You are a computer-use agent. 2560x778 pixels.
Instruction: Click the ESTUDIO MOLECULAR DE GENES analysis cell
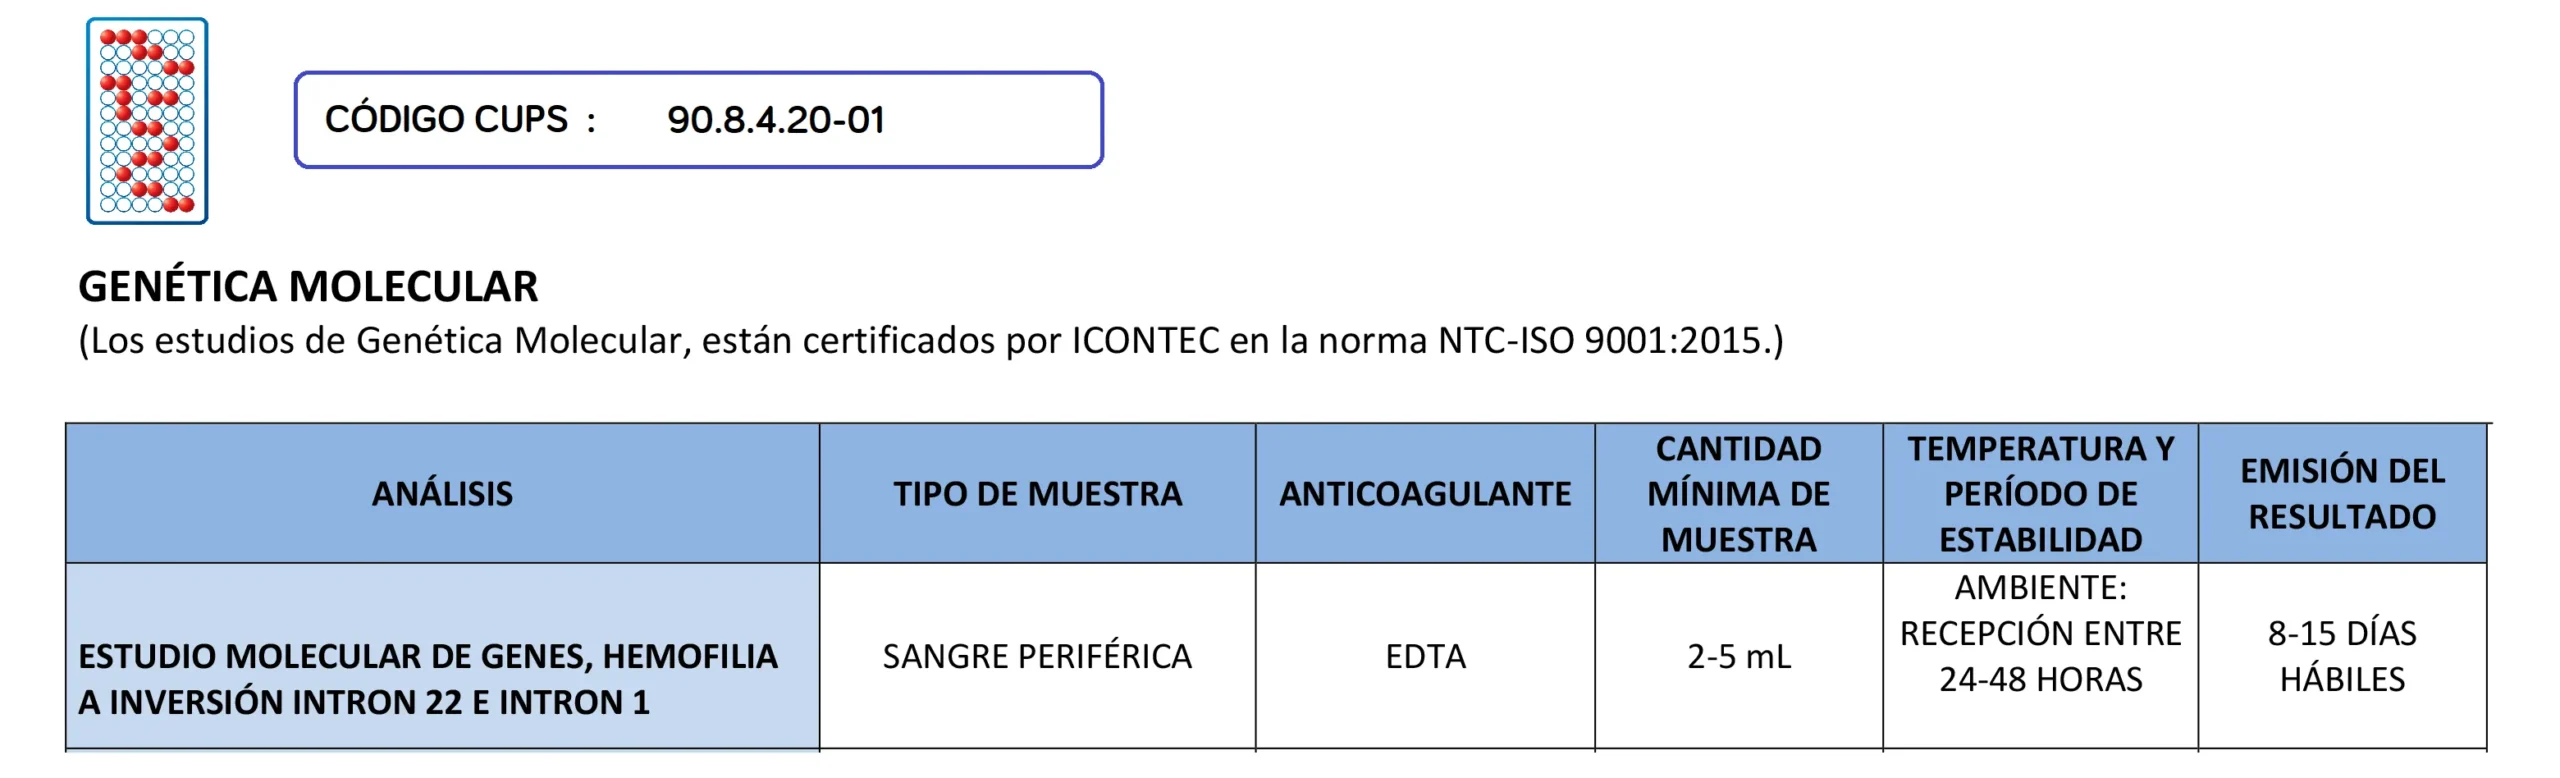pyautogui.click(x=428, y=679)
